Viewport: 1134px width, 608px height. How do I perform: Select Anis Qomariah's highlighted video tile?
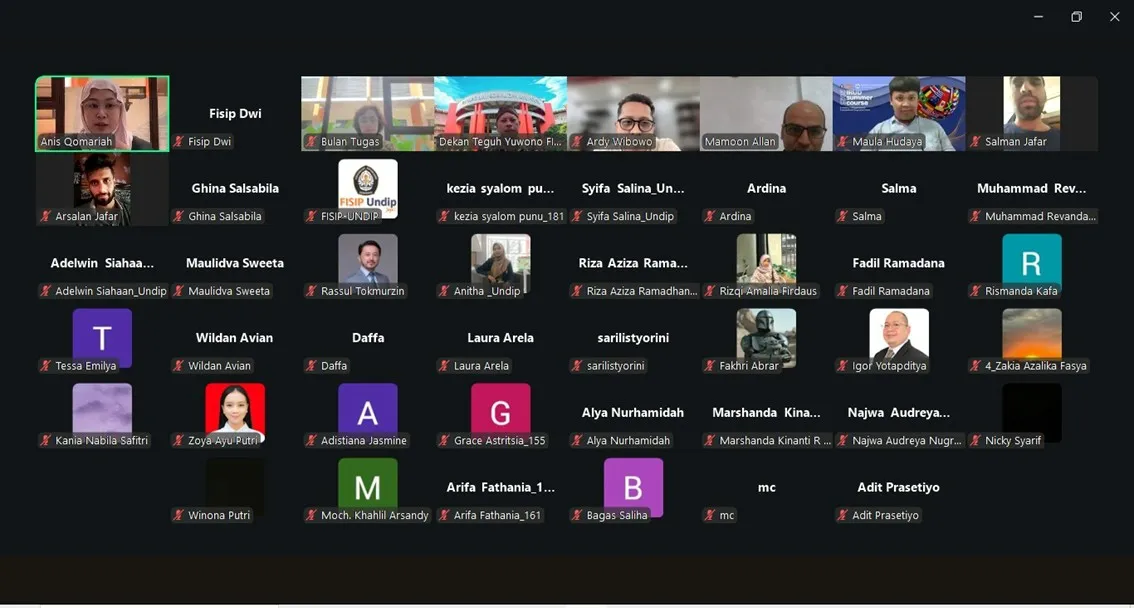pos(102,112)
